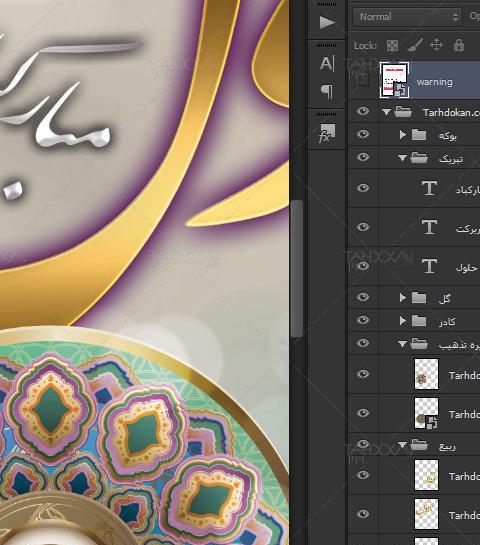This screenshot has width=480, height=545.
Task: Click the T icon of ارکباد layer
Action: [429, 188]
